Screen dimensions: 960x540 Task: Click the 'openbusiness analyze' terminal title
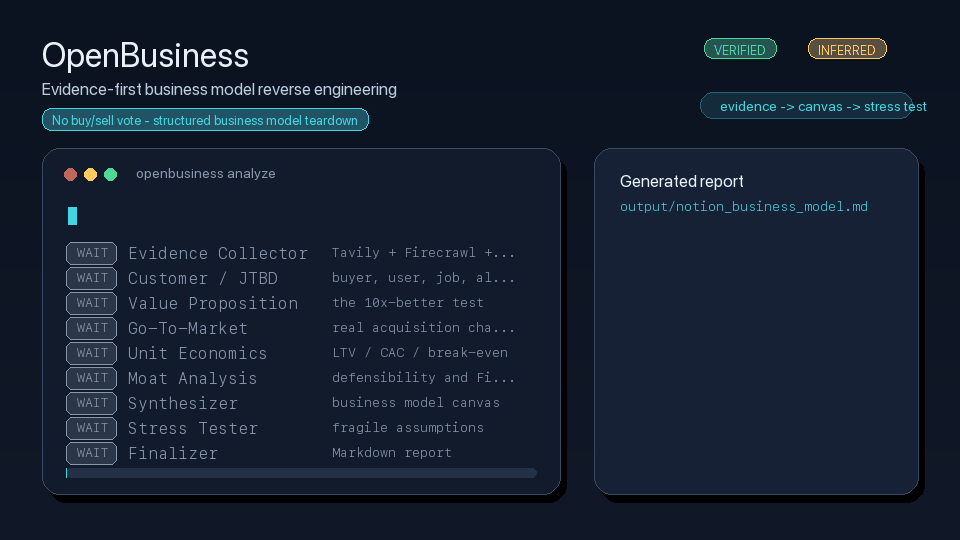(x=206, y=174)
